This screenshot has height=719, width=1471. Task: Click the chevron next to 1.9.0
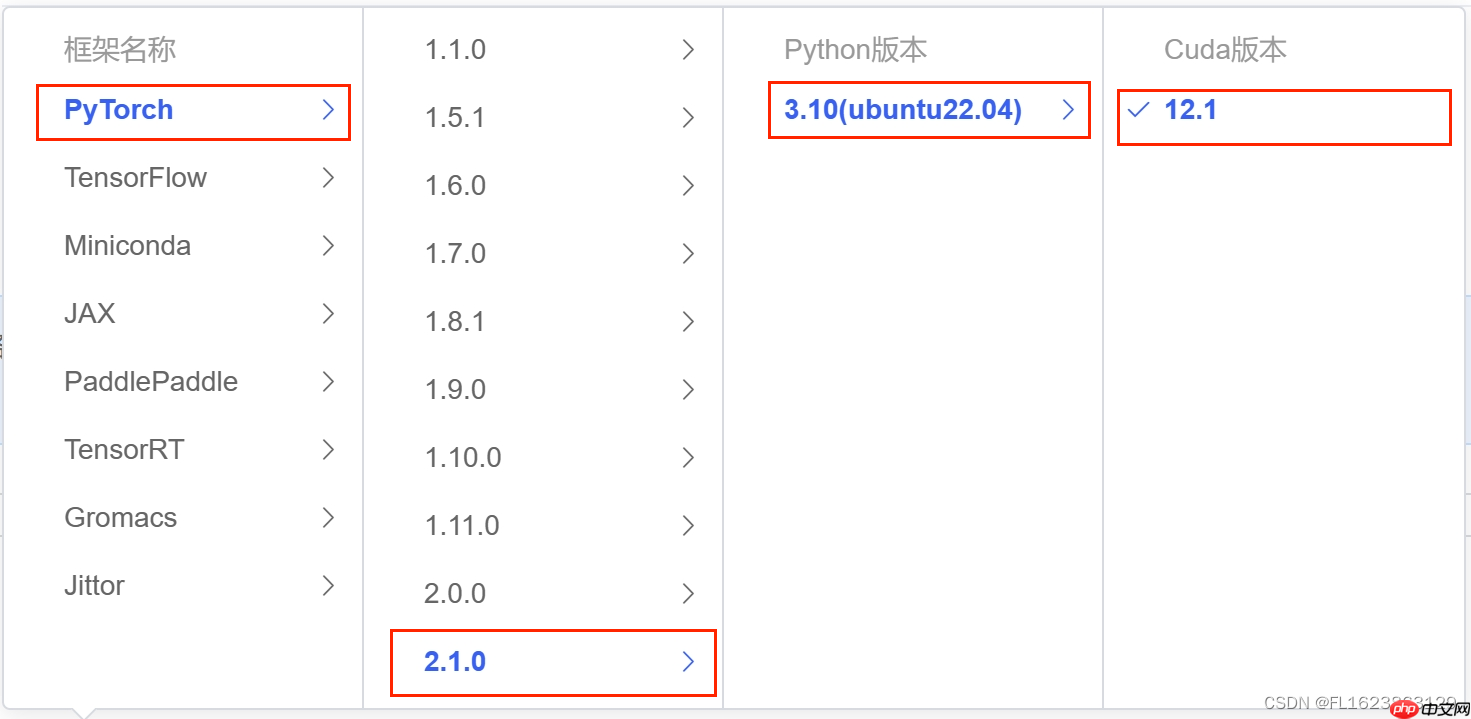[x=688, y=390]
